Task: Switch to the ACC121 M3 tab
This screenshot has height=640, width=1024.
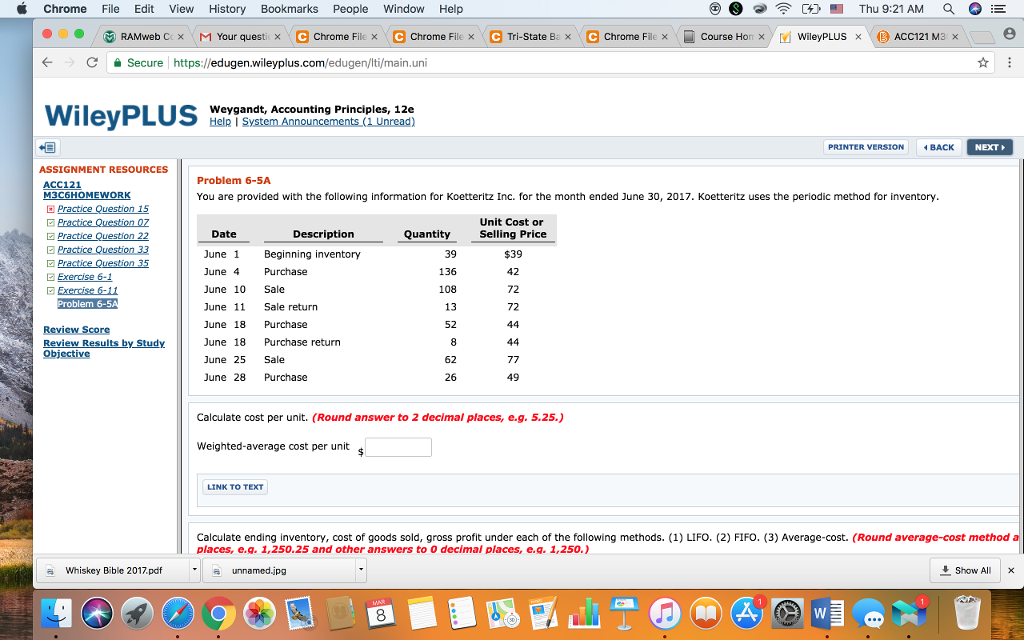Action: point(918,37)
